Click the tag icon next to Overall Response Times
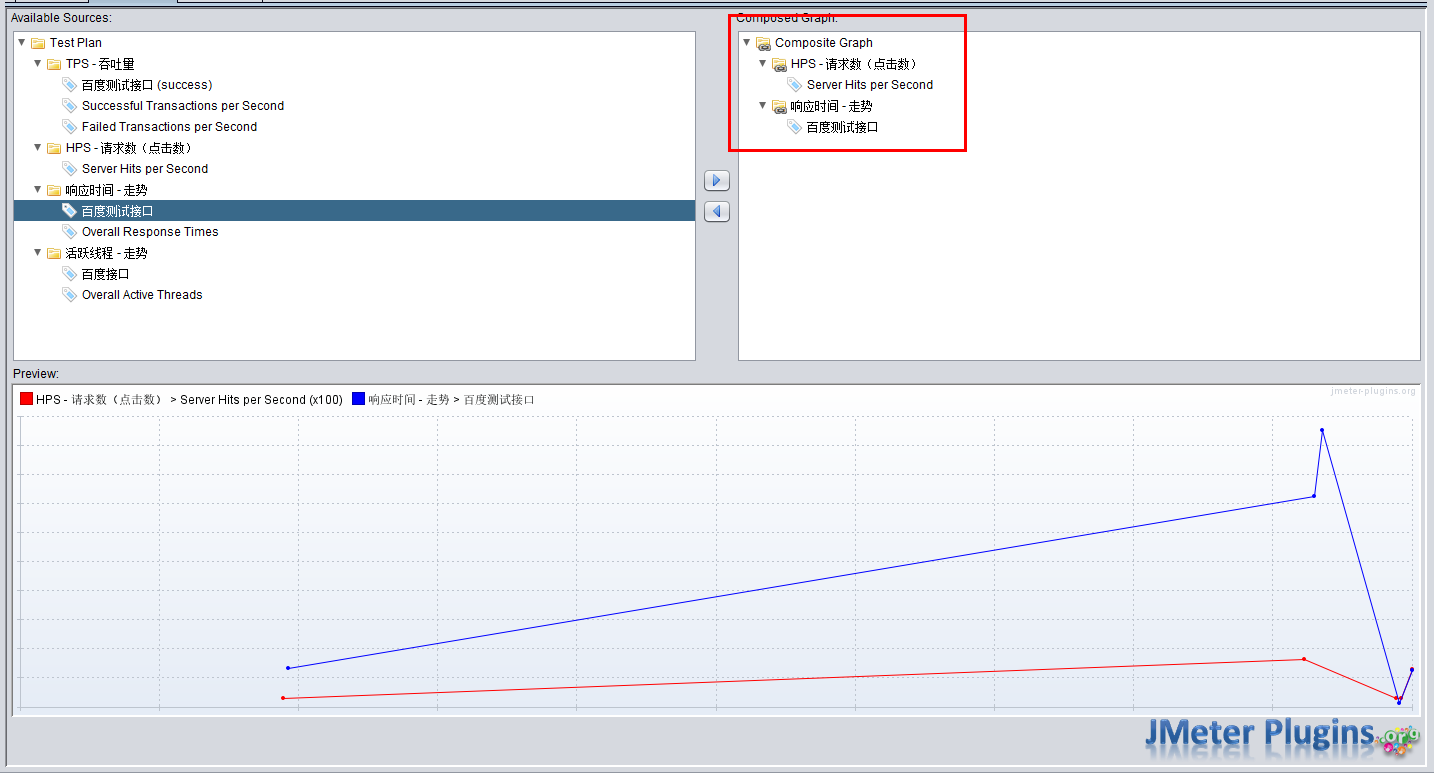This screenshot has height=773, width=1434. pos(70,231)
